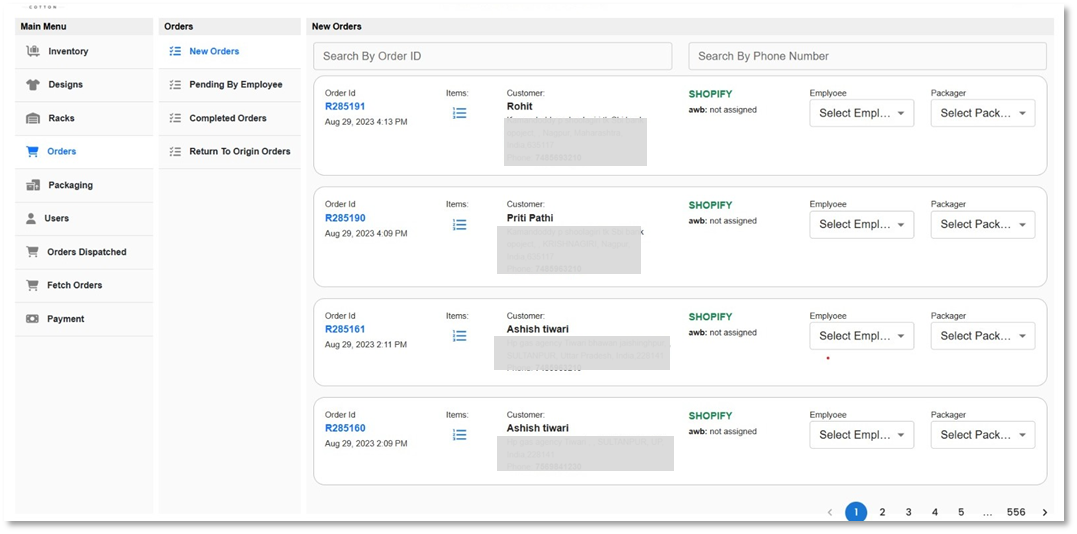Click next page arrow in pagination

[1045, 512]
